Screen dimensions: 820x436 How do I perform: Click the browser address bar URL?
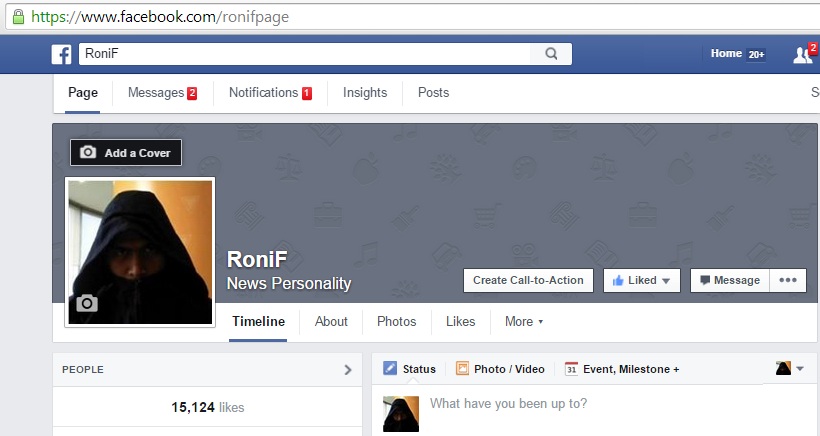pos(160,17)
